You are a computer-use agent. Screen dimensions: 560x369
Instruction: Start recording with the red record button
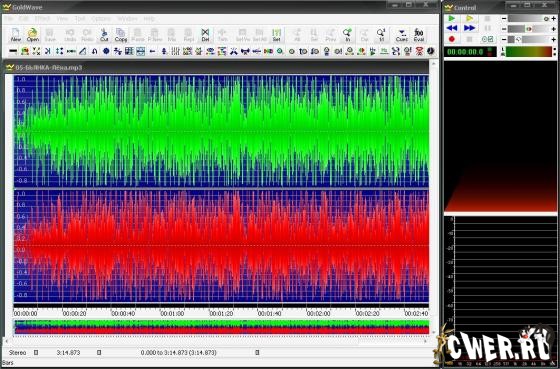452,39
